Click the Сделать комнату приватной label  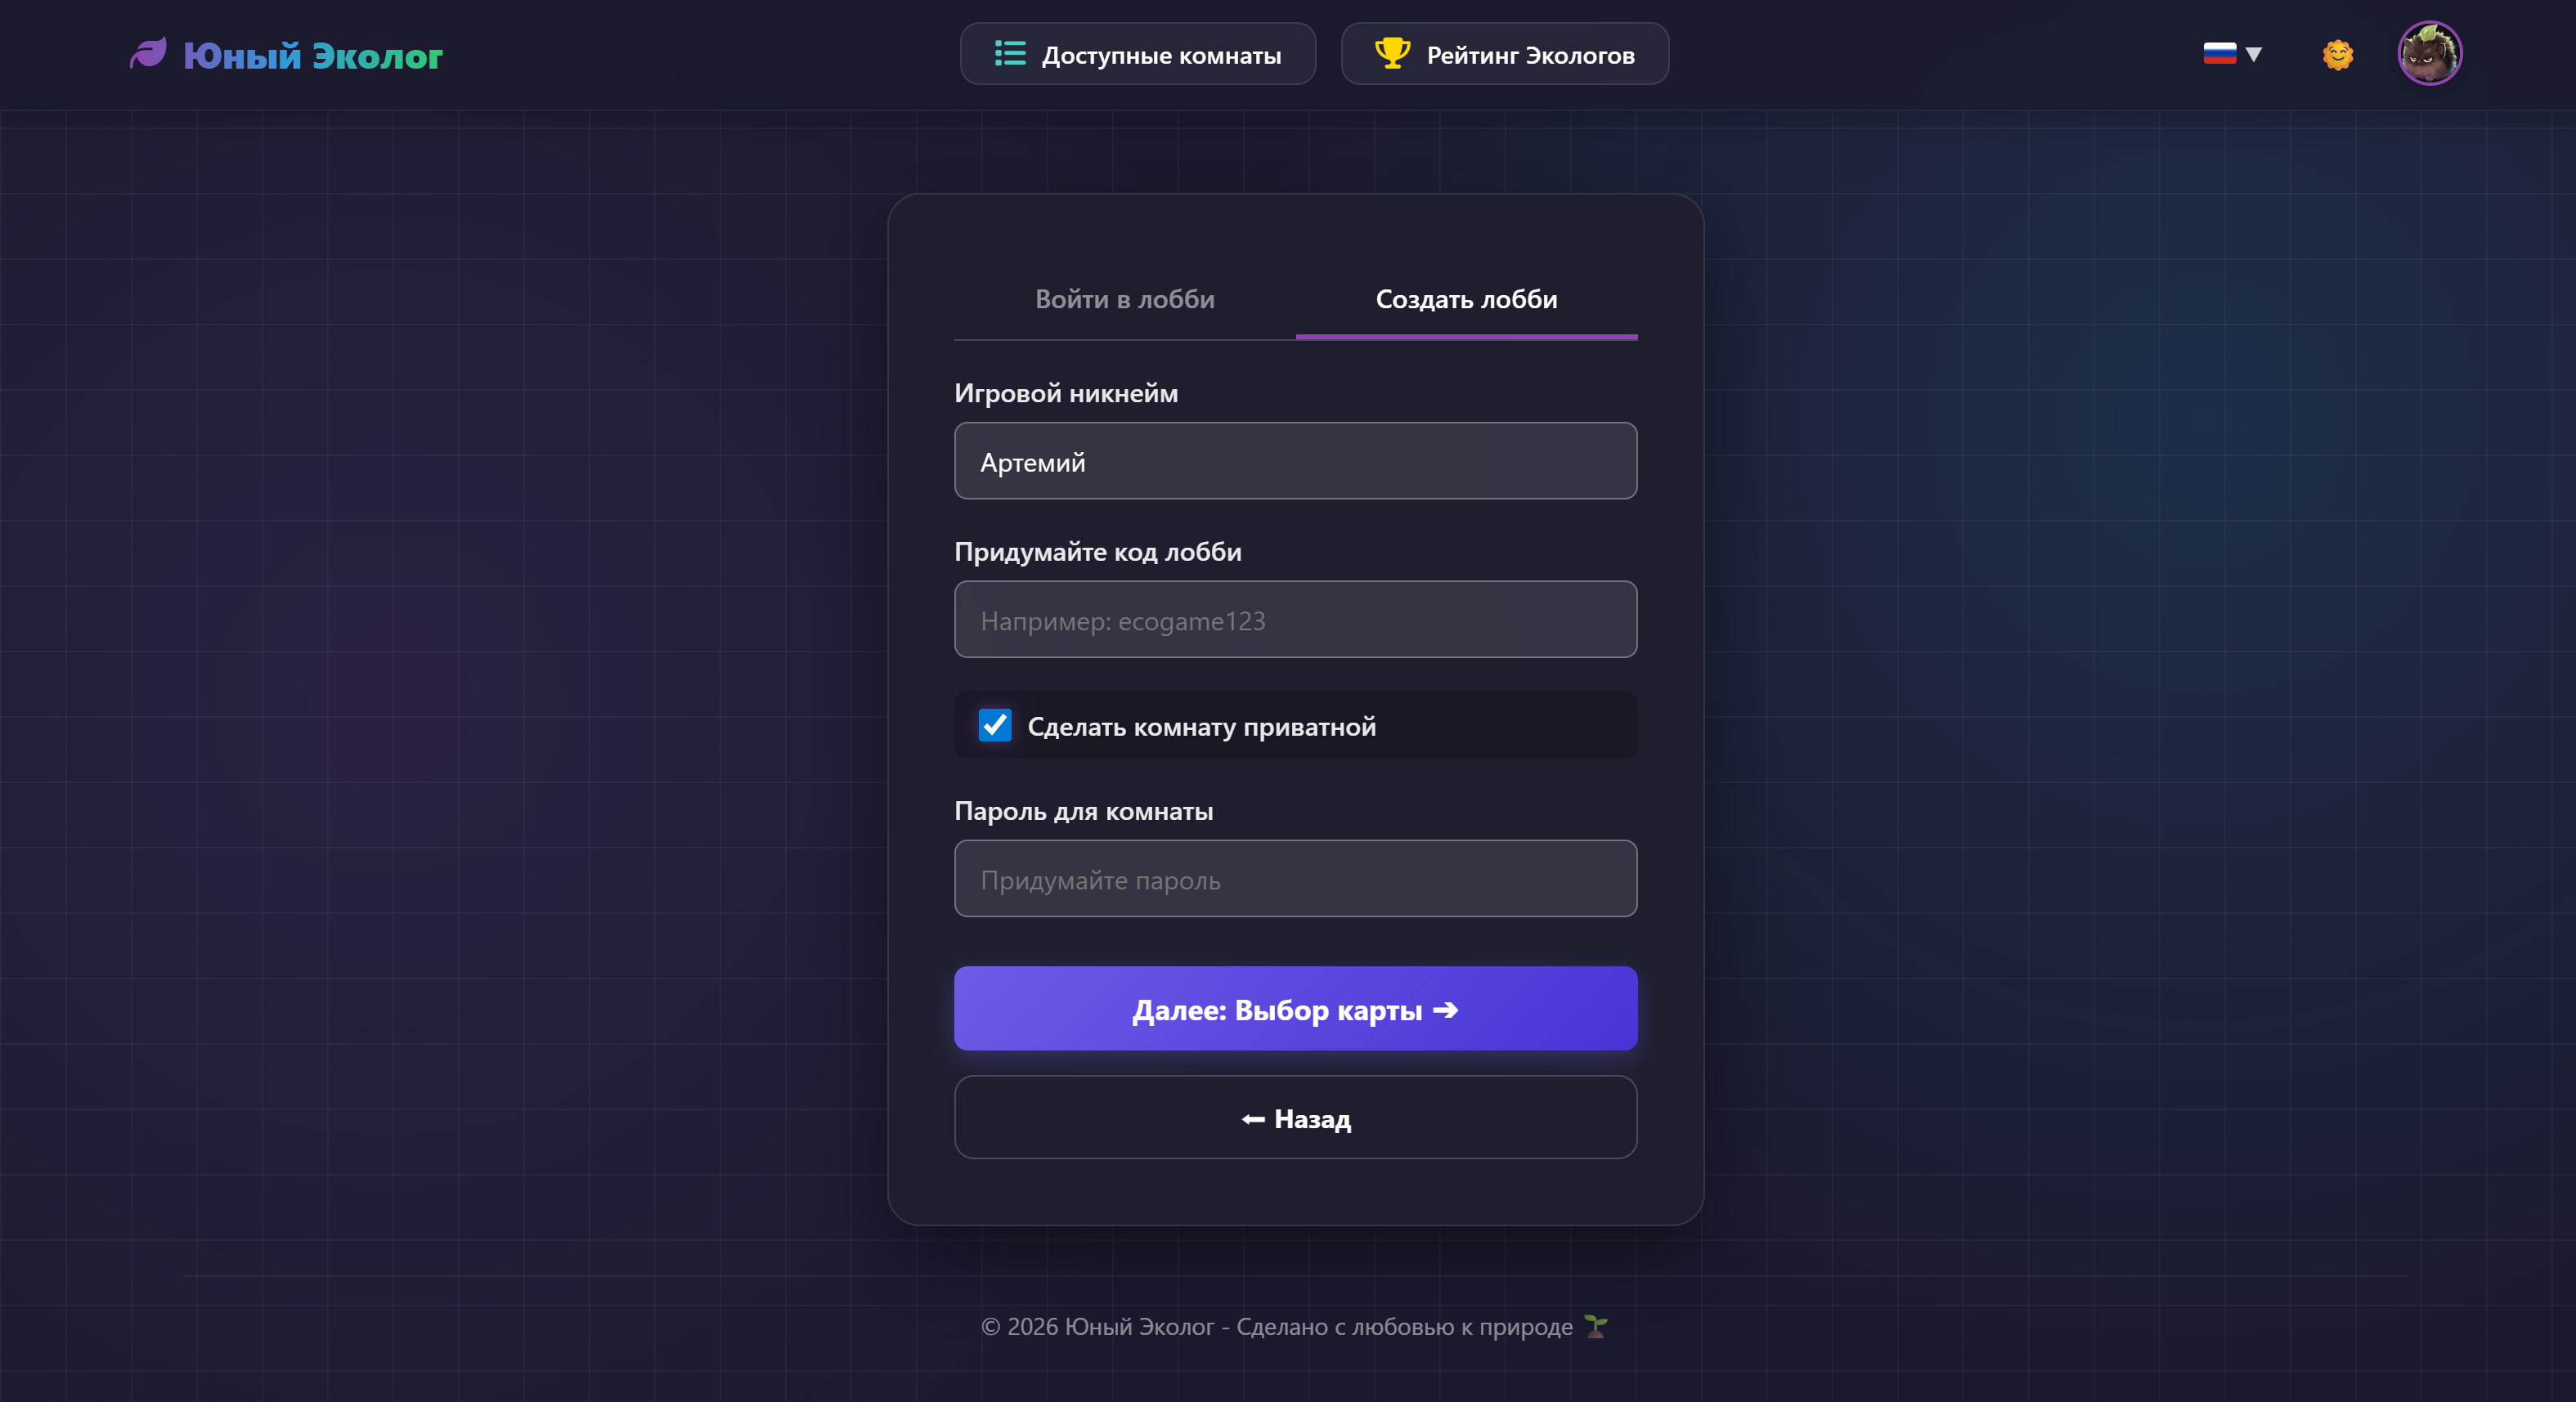pyautogui.click(x=1201, y=727)
